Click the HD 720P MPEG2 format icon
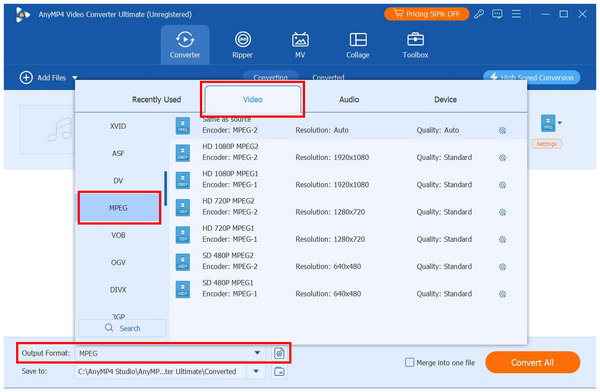The image size is (600, 392). (x=183, y=207)
